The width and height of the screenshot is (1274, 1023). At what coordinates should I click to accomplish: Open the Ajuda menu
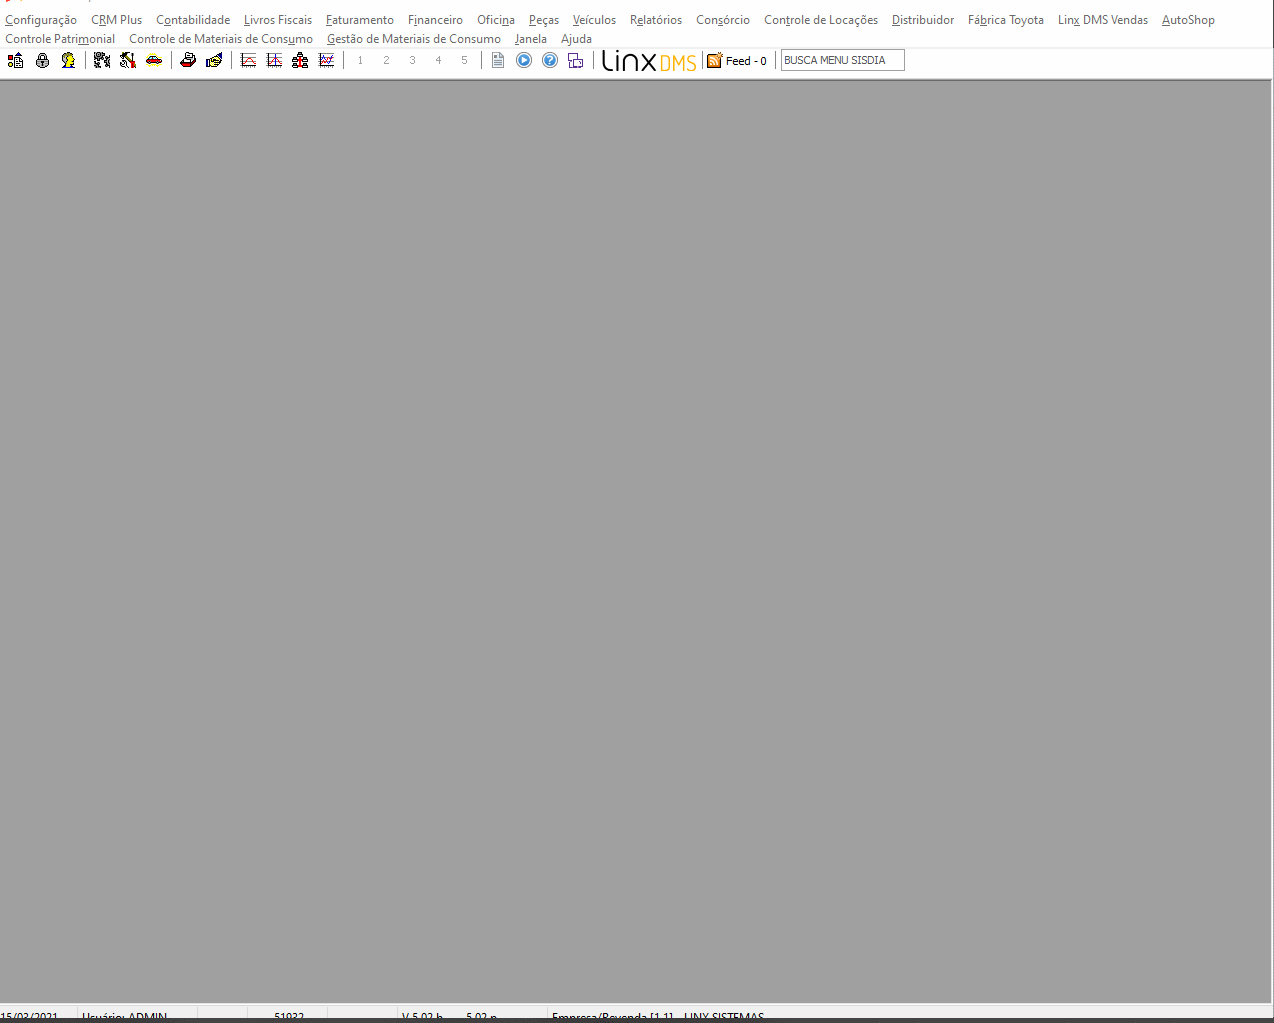pos(576,39)
